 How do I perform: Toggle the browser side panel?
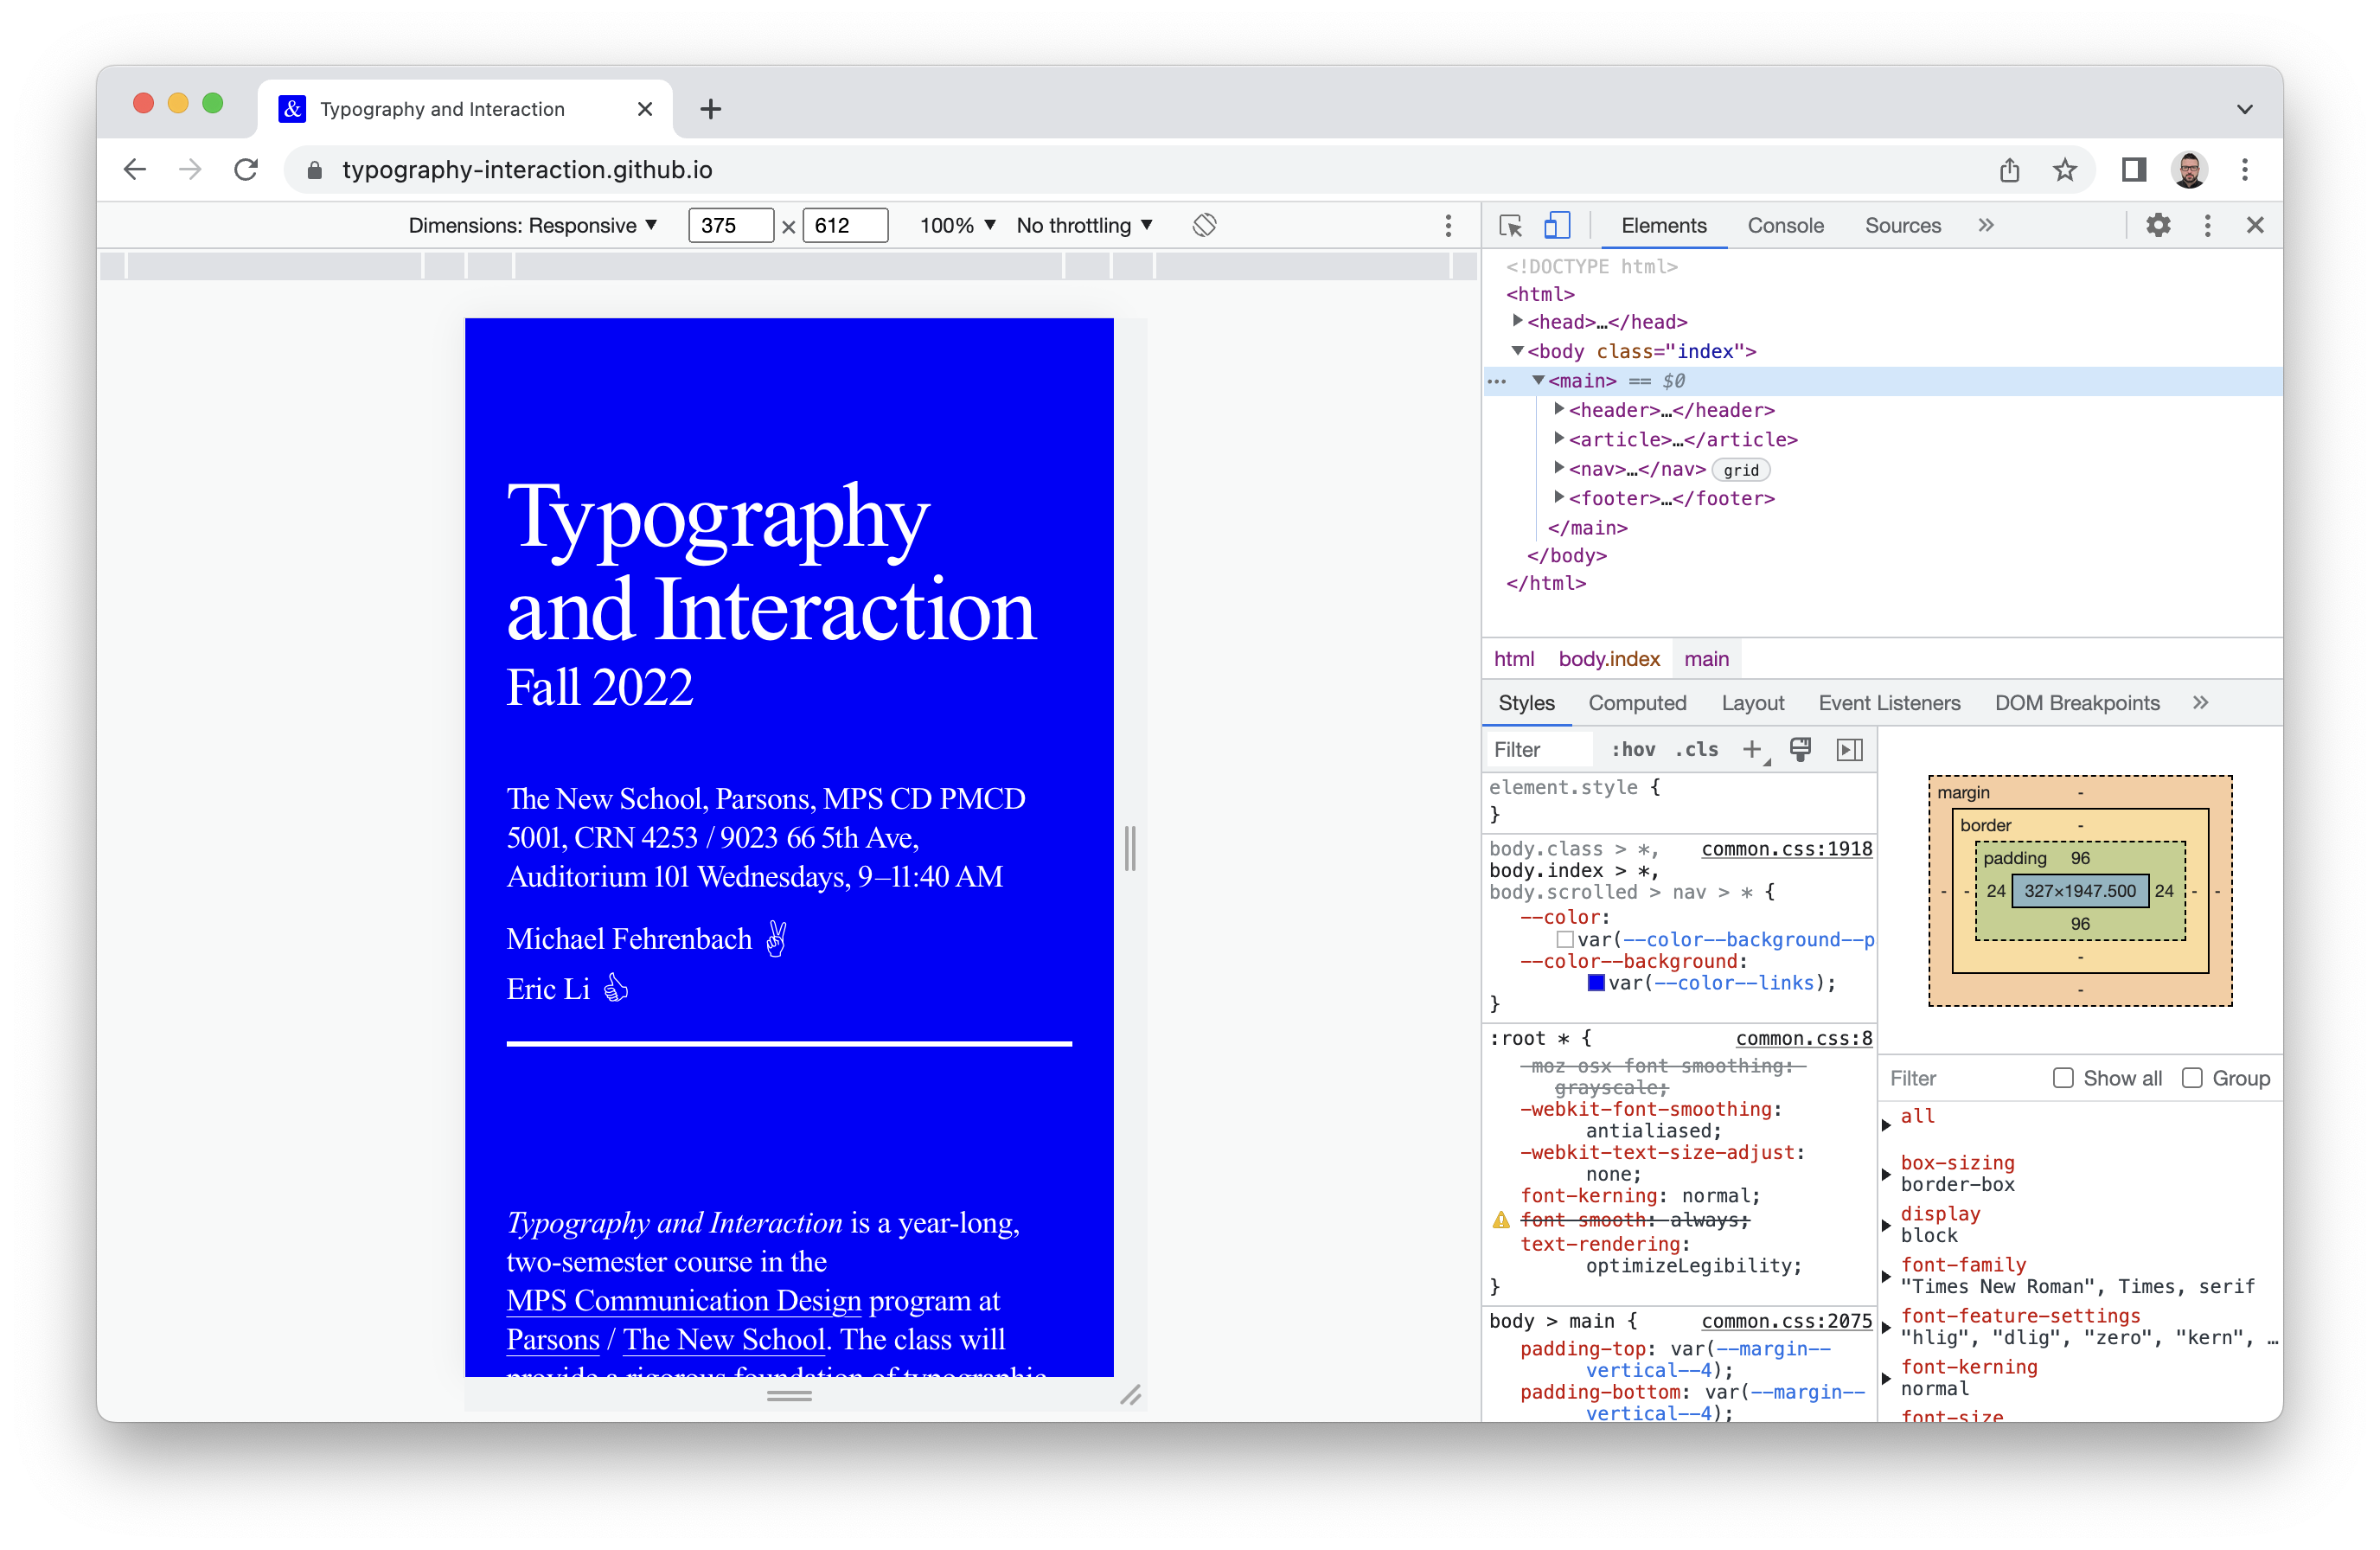tap(2133, 170)
